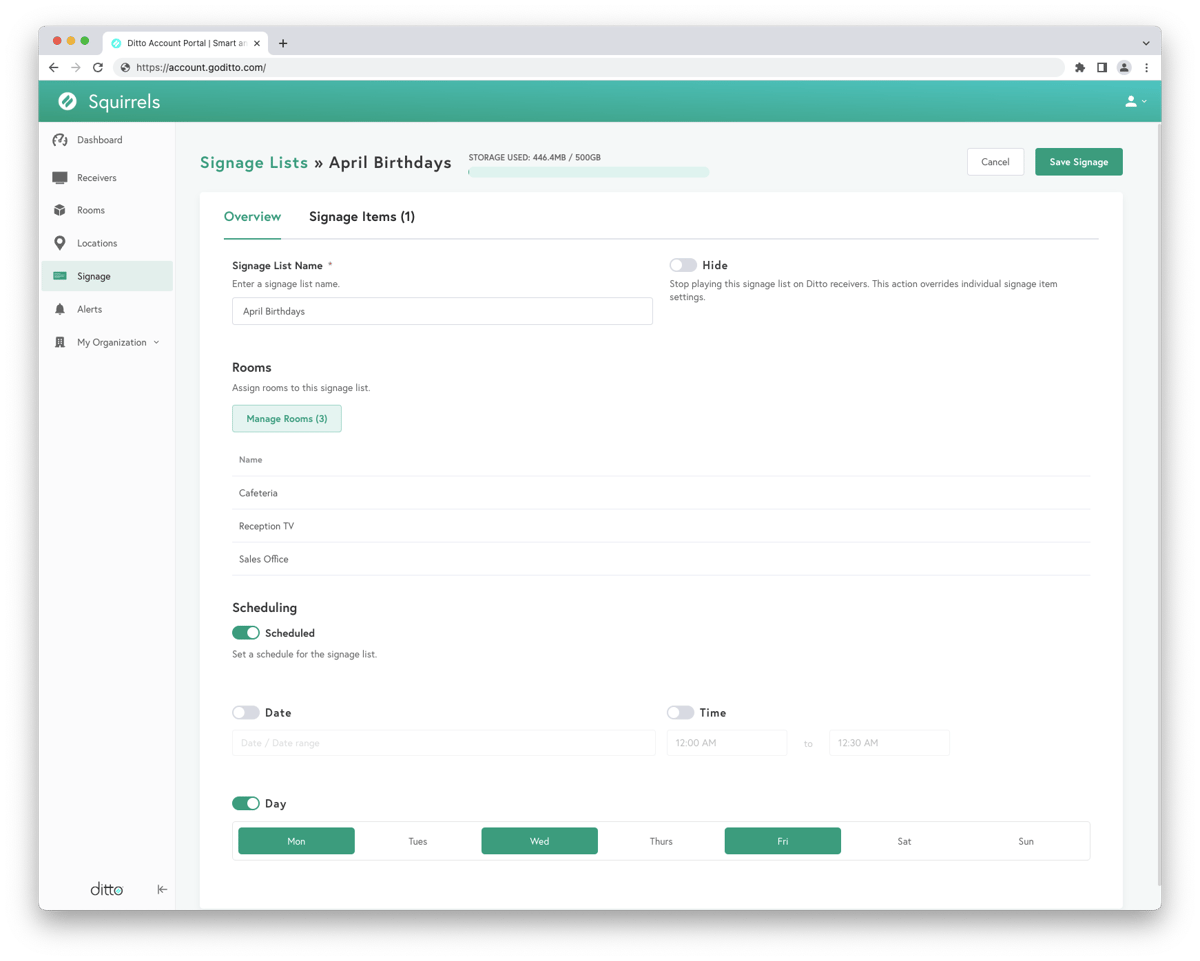Select the Receivers sidebar icon
This screenshot has width=1200, height=961.
(x=60, y=177)
